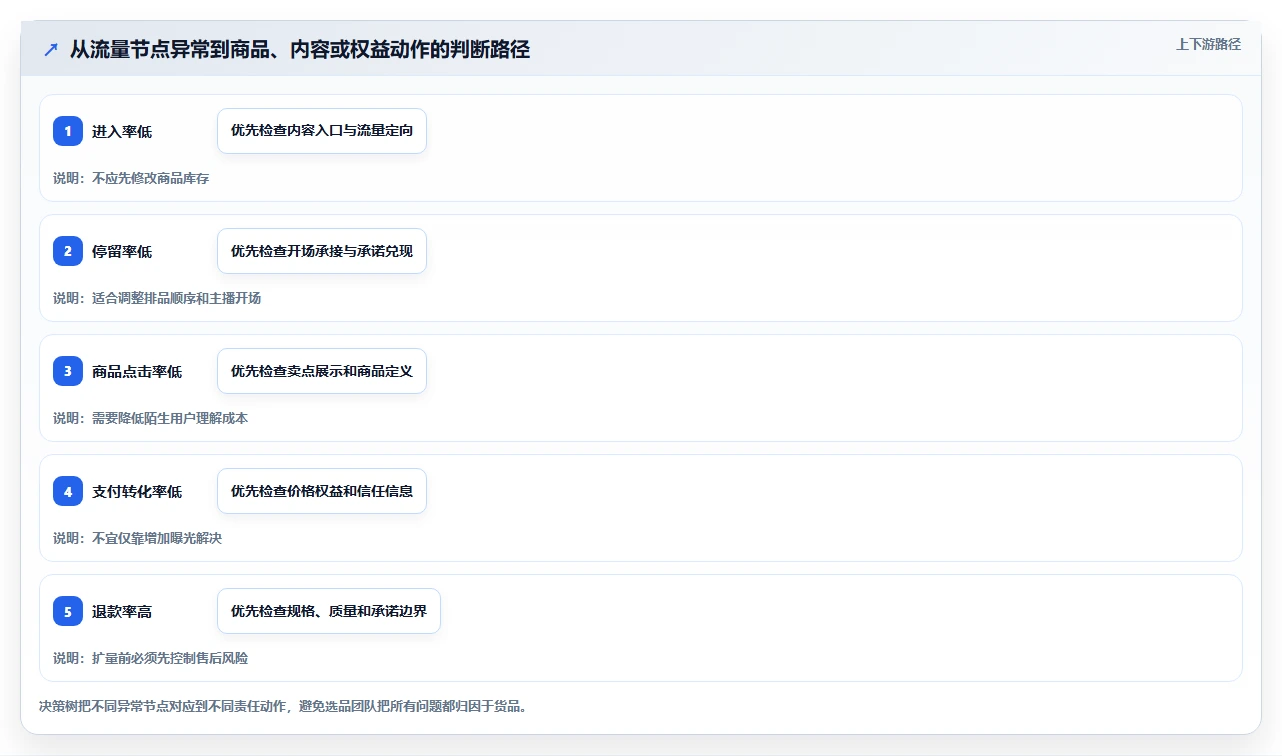
Task: Click the step 5 number badge
Action: pos(68,611)
